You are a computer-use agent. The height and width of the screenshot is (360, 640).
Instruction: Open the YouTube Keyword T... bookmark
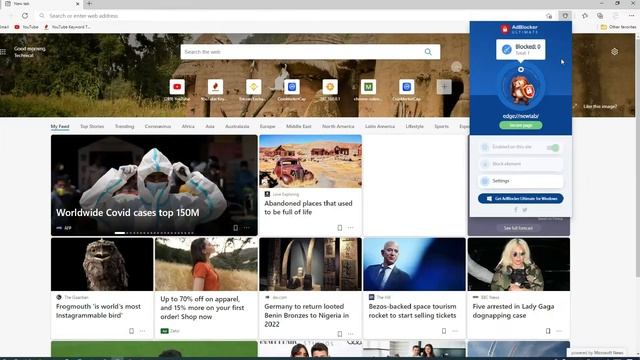[68, 27]
